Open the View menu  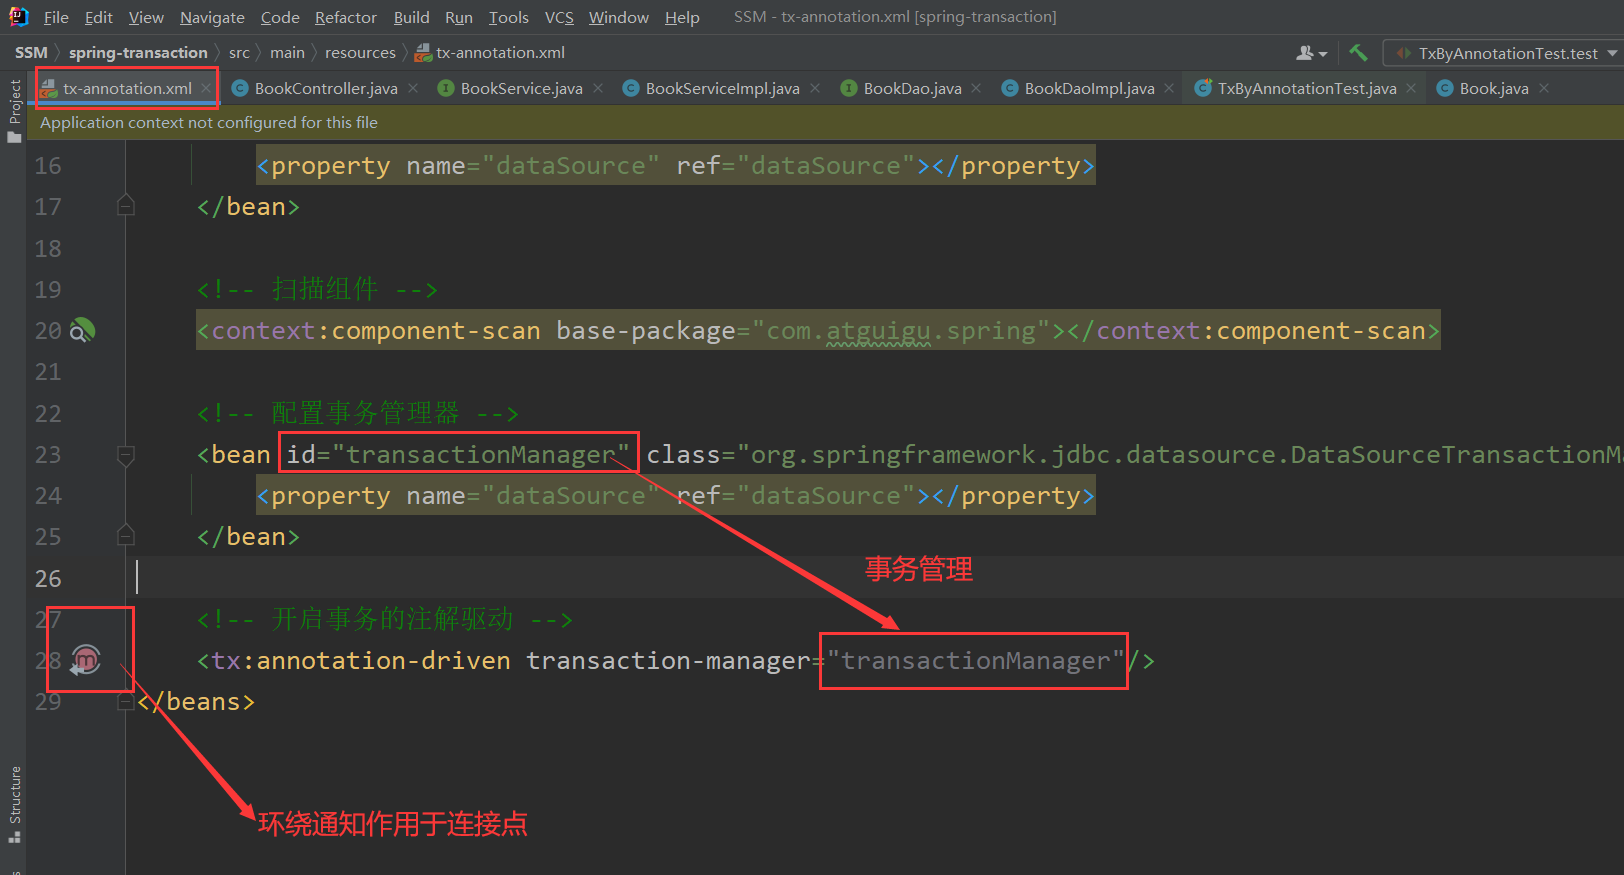(146, 17)
